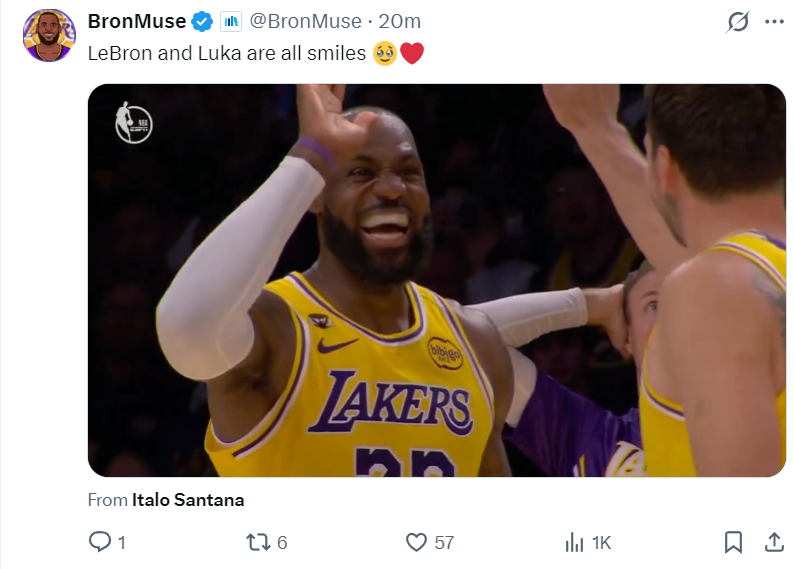Click the BronMuse display name

pos(136,21)
